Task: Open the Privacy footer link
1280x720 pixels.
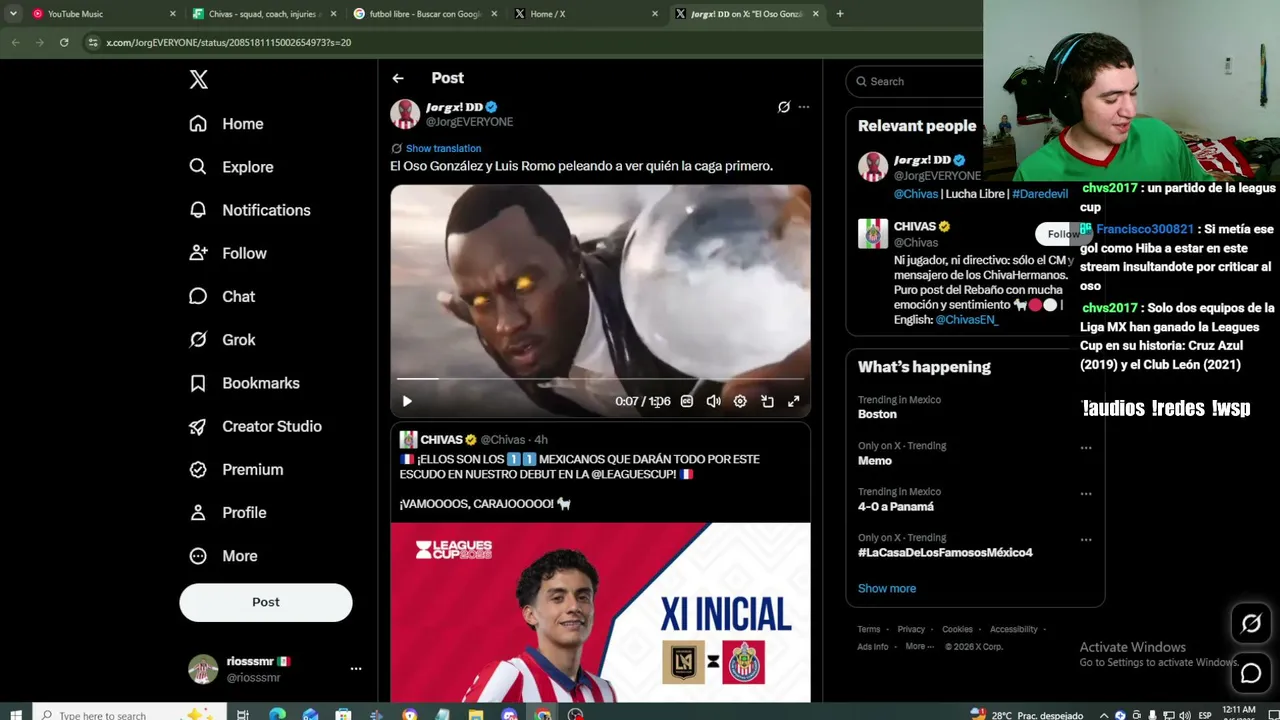Action: pyautogui.click(x=911, y=630)
